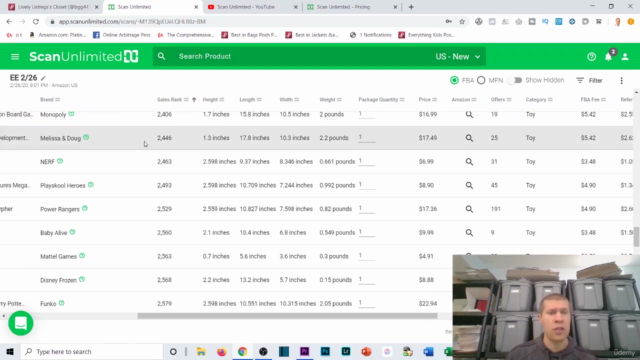Open Everything Kids Pos bookmark

coord(427,35)
